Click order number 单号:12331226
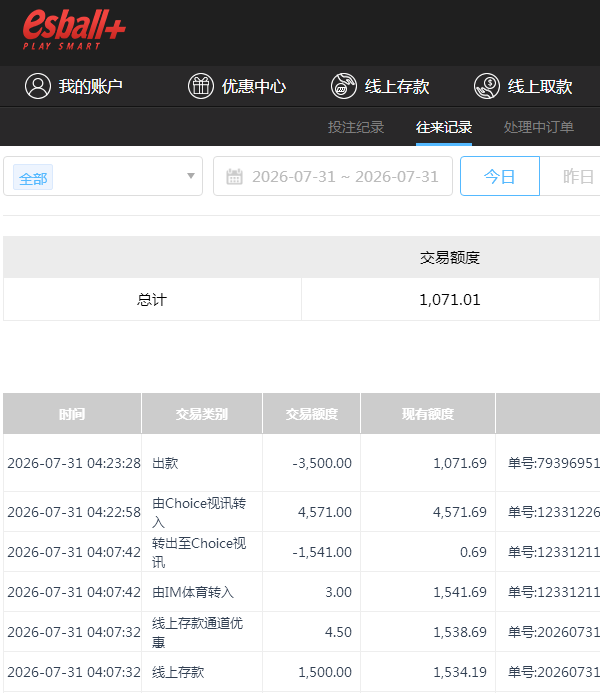The width and height of the screenshot is (600, 693). point(554,512)
